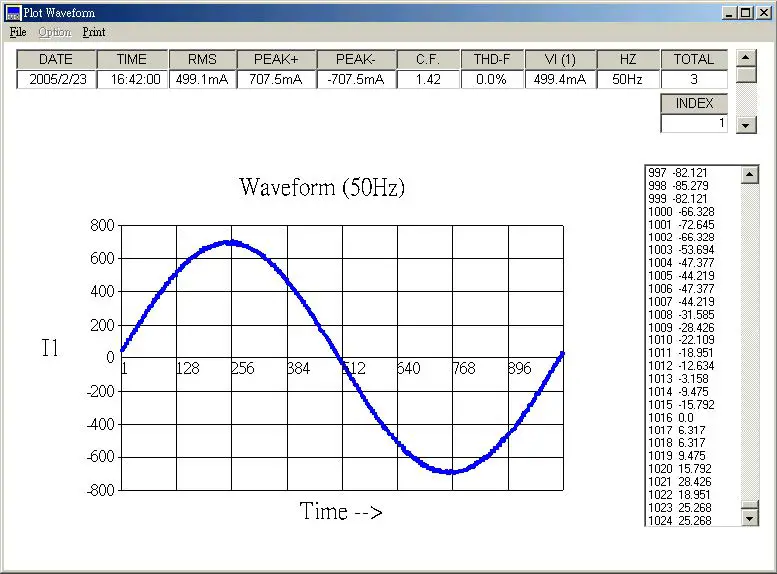This screenshot has width=777, height=574.
Task: Select data row 1010 -22.109
Action: 694,340
